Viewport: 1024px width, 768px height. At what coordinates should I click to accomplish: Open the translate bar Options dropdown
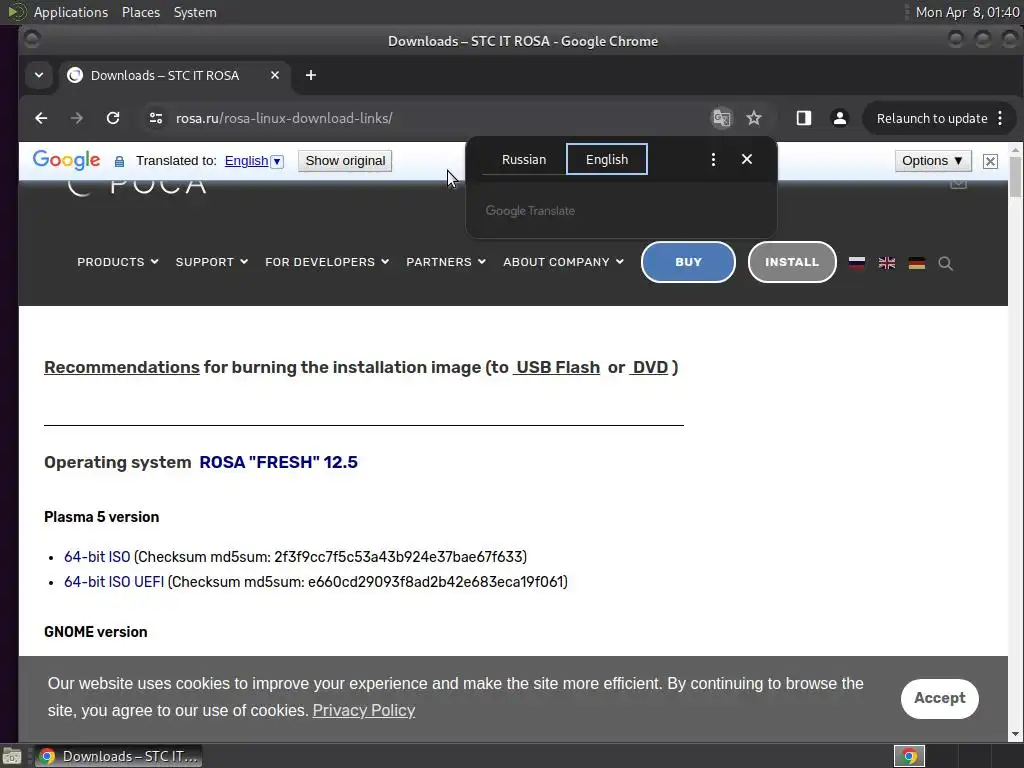click(x=933, y=161)
